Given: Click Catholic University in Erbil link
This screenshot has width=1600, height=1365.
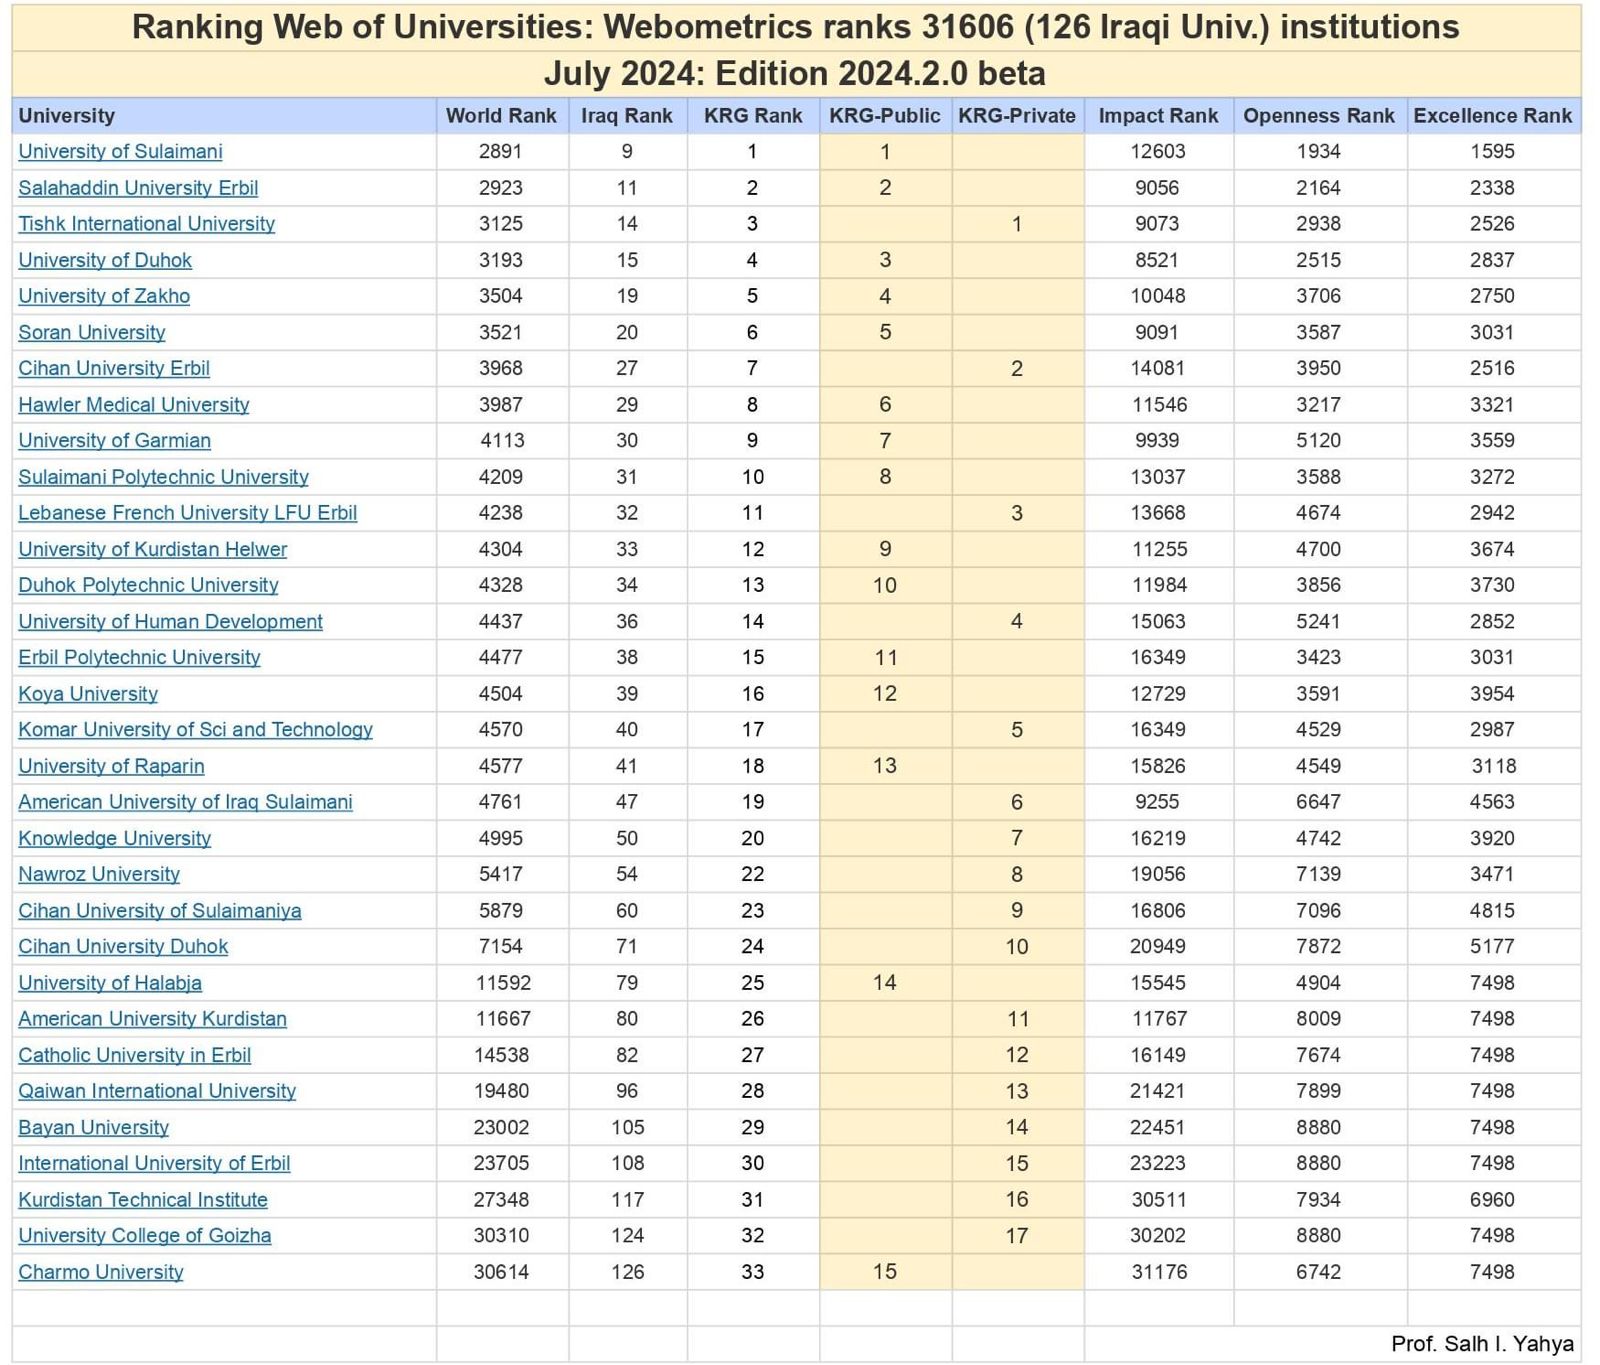Looking at the screenshot, I should click(134, 1055).
